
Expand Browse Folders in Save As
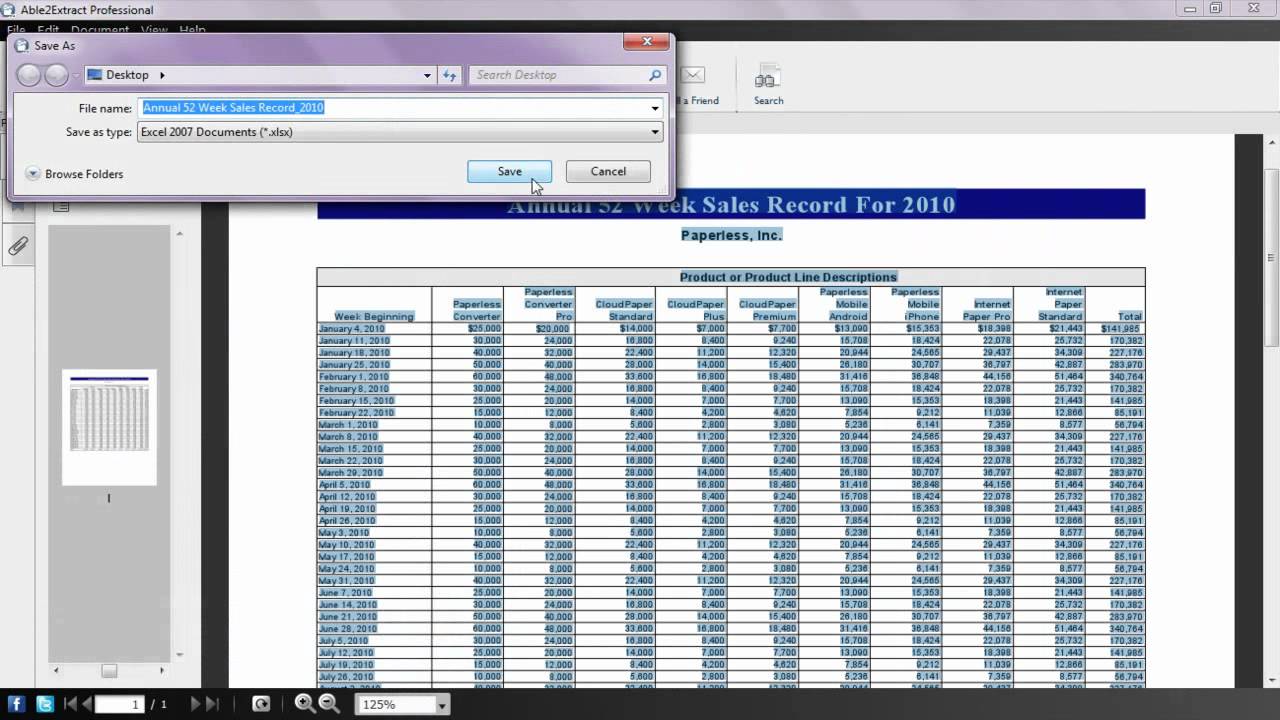click(x=75, y=174)
